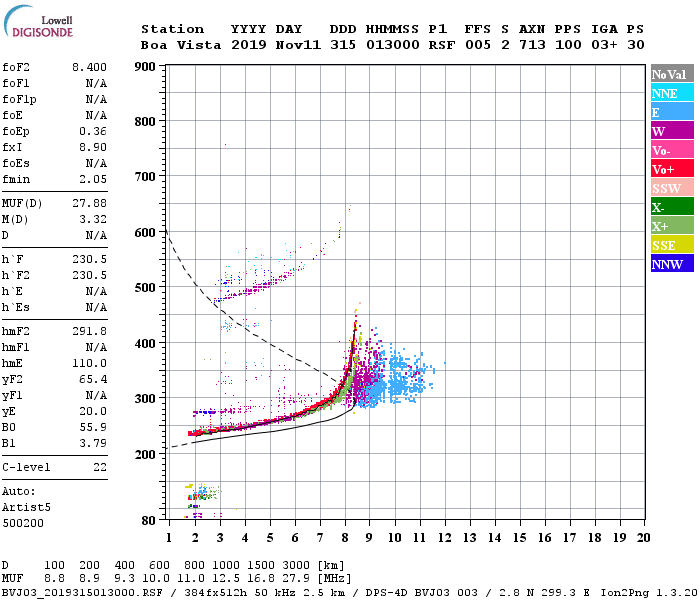Select the X+ light green legend swatch
Viewport: 700px width, 600px height.
(x=672, y=225)
